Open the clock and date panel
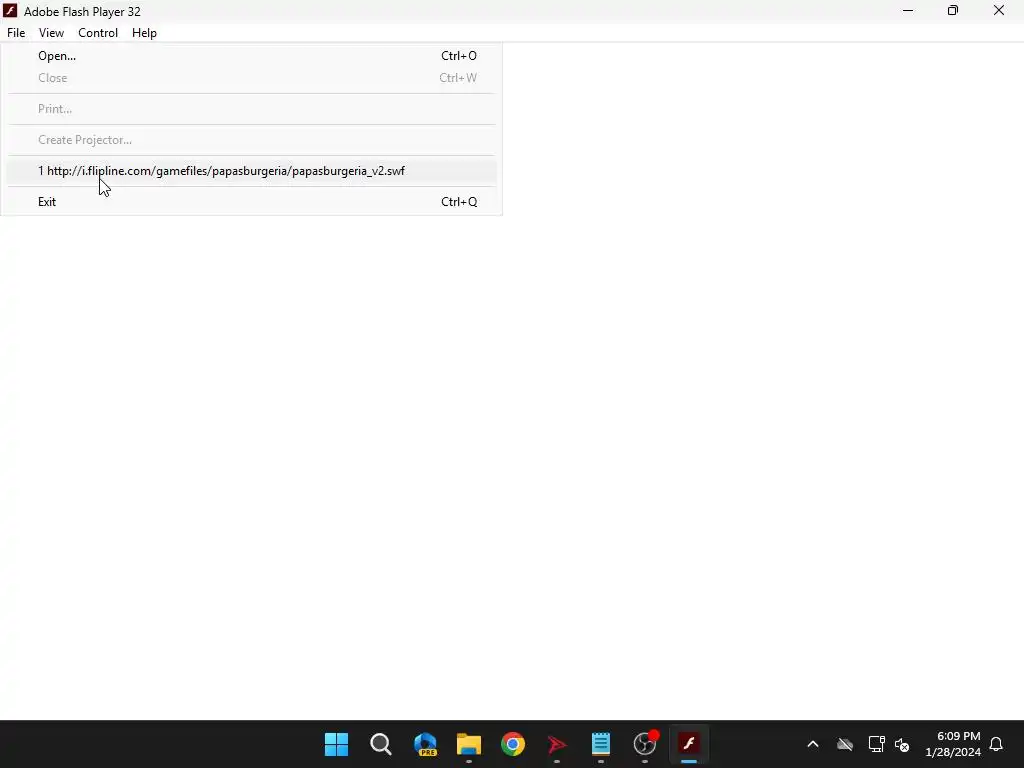Viewport: 1024px width, 768px height. [953, 744]
